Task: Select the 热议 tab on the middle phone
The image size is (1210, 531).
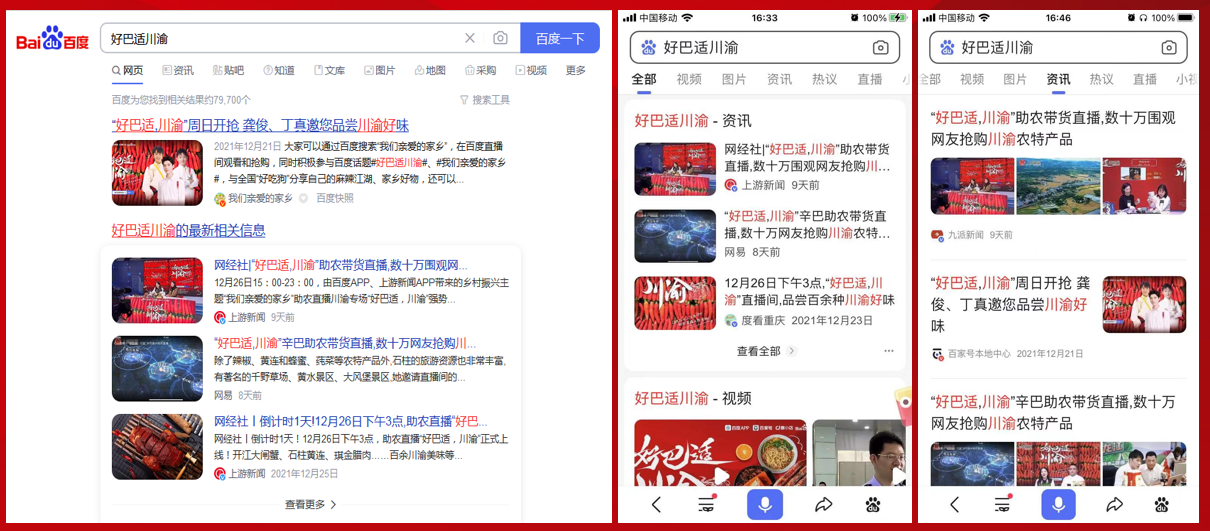Action: tap(825, 79)
